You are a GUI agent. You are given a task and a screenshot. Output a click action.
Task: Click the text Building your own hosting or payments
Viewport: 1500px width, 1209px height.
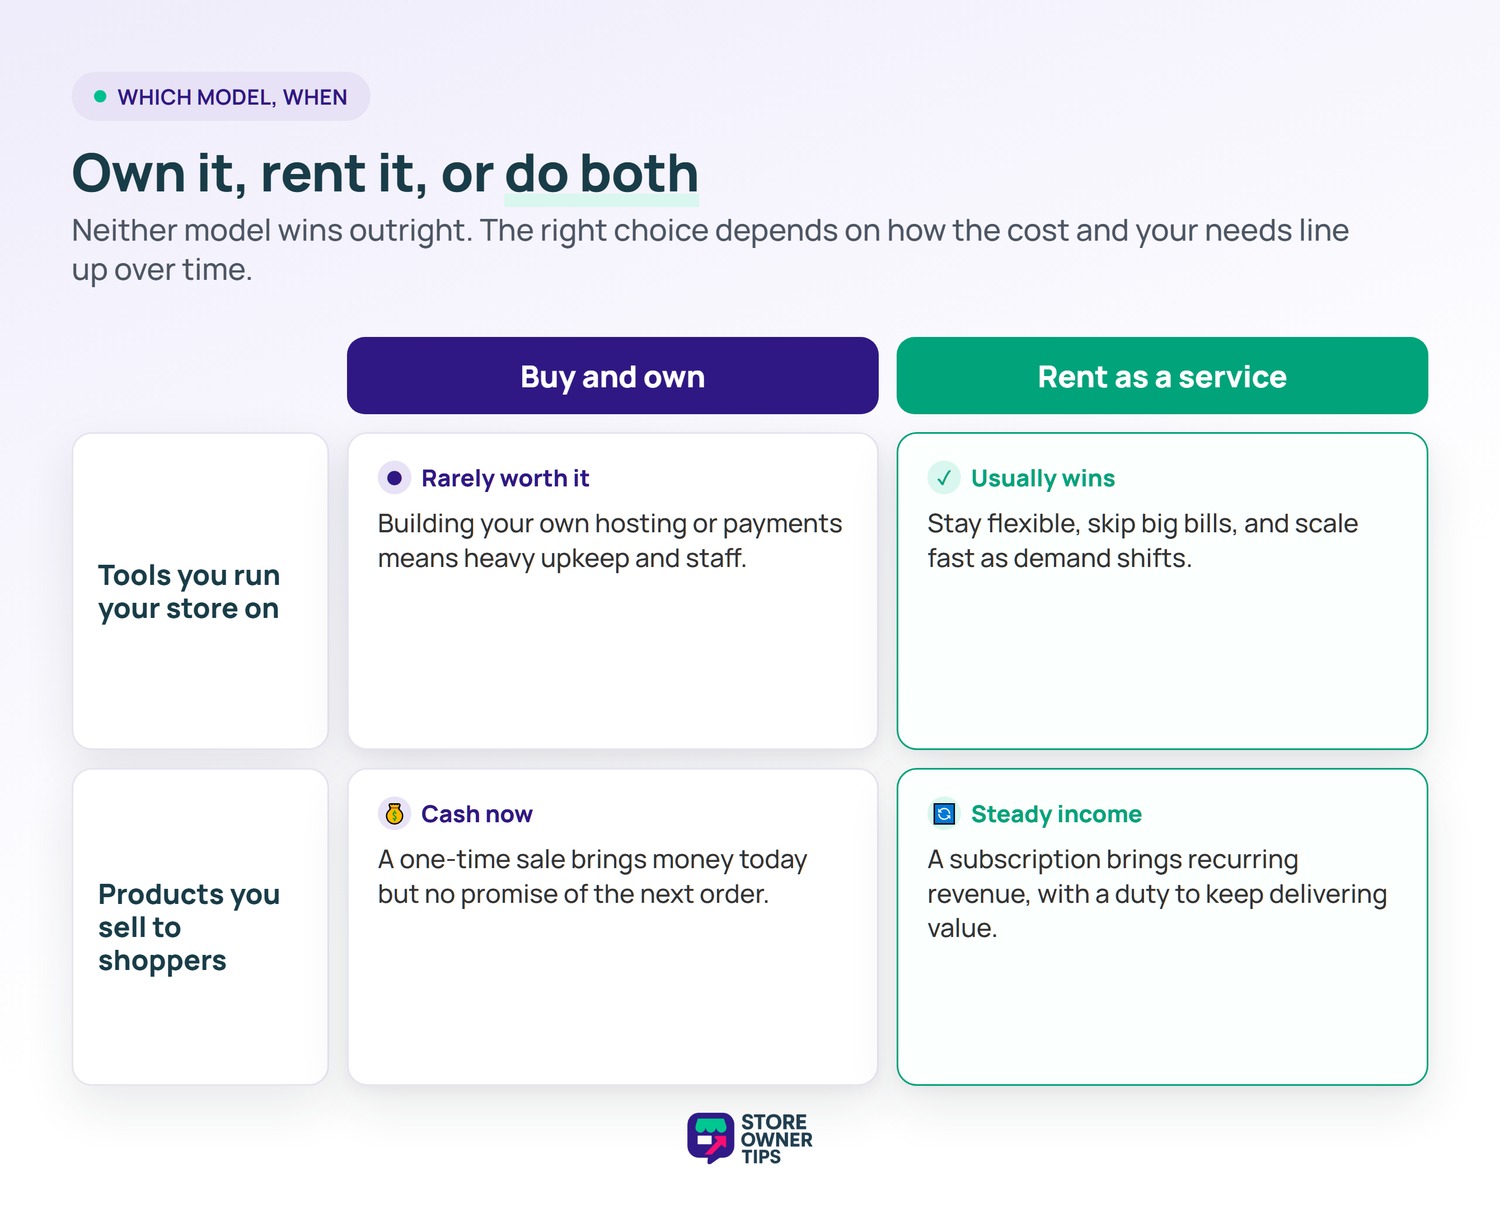[x=610, y=541]
